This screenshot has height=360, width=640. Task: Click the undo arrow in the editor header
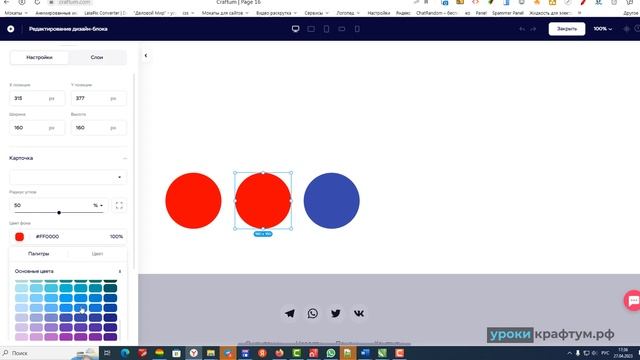point(522,29)
